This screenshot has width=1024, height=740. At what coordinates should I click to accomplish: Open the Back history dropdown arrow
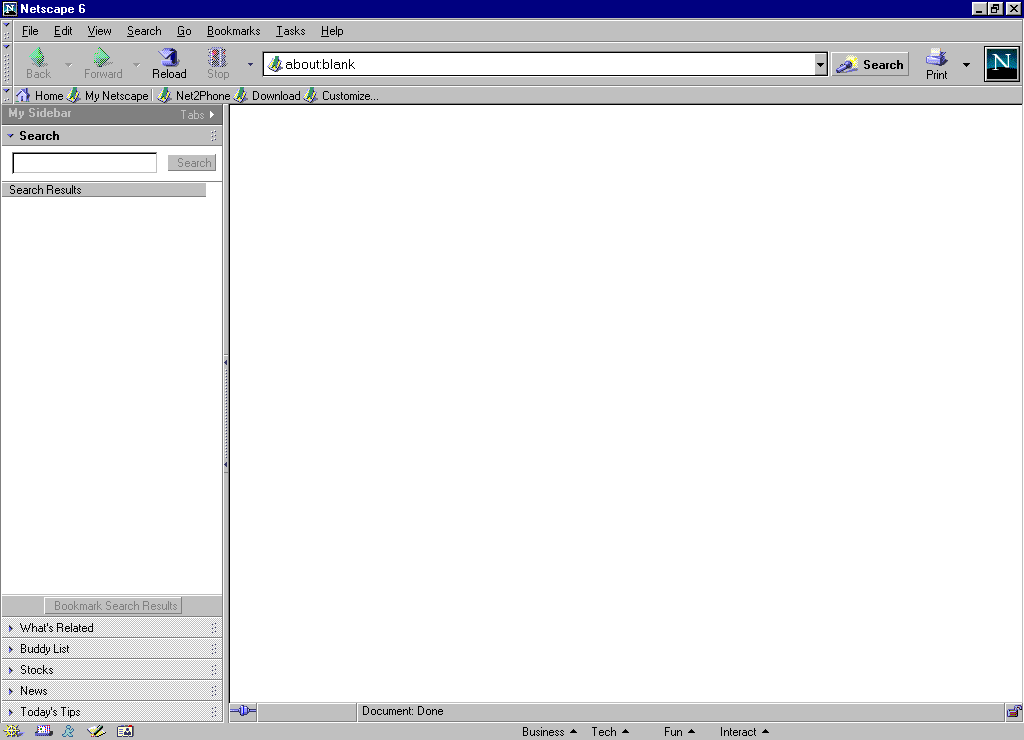point(69,65)
